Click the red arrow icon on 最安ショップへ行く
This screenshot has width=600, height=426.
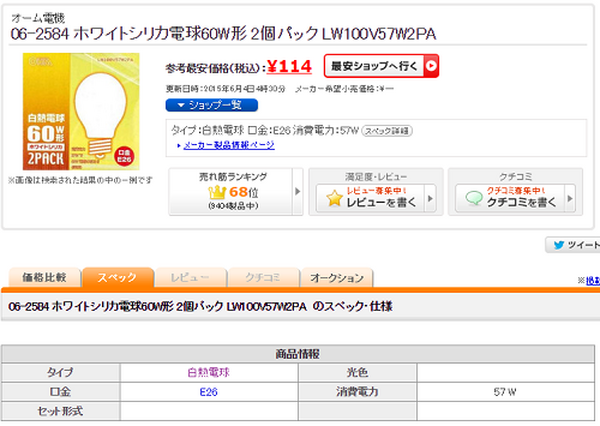[431, 66]
